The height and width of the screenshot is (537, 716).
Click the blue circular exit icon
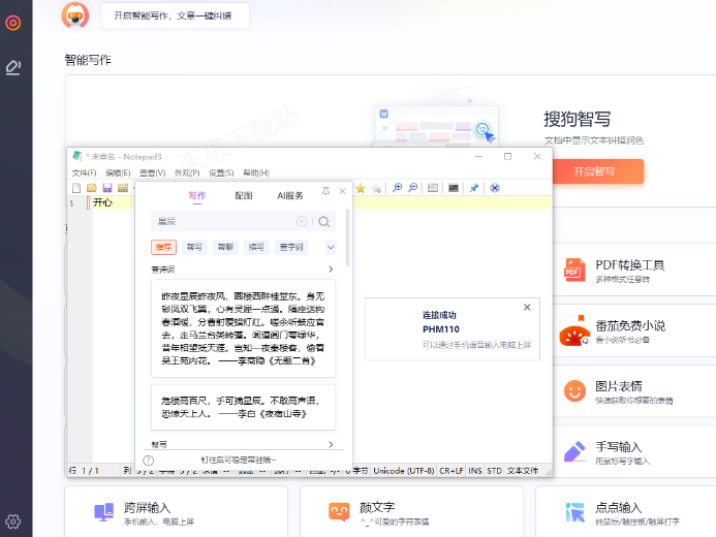(495, 188)
